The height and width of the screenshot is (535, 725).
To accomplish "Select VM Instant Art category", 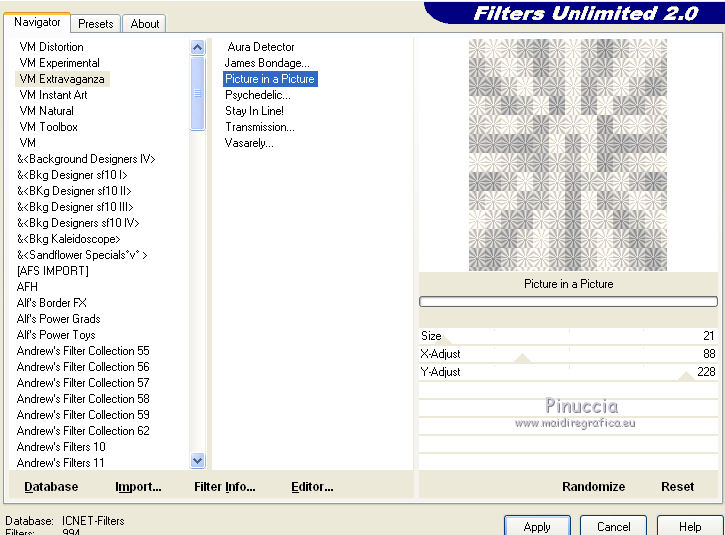I will coord(53,95).
